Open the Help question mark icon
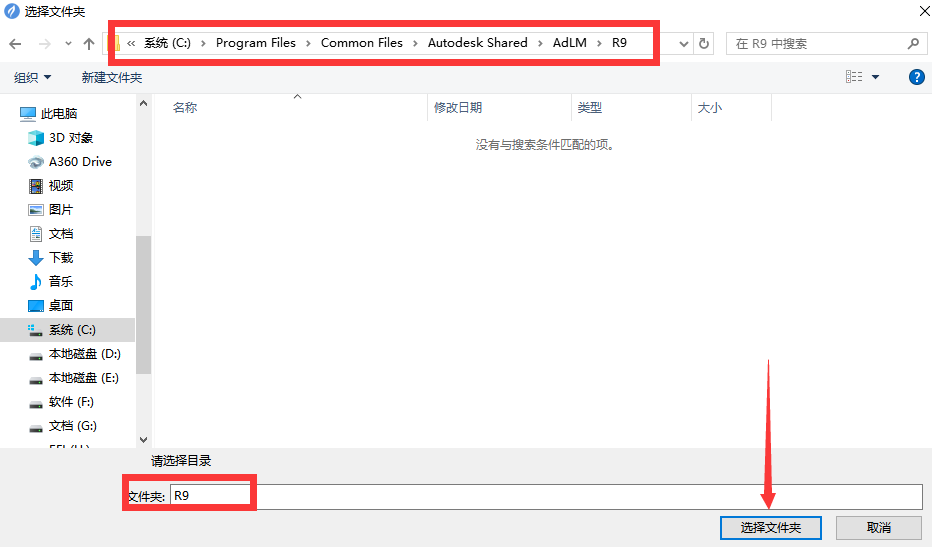 916,77
